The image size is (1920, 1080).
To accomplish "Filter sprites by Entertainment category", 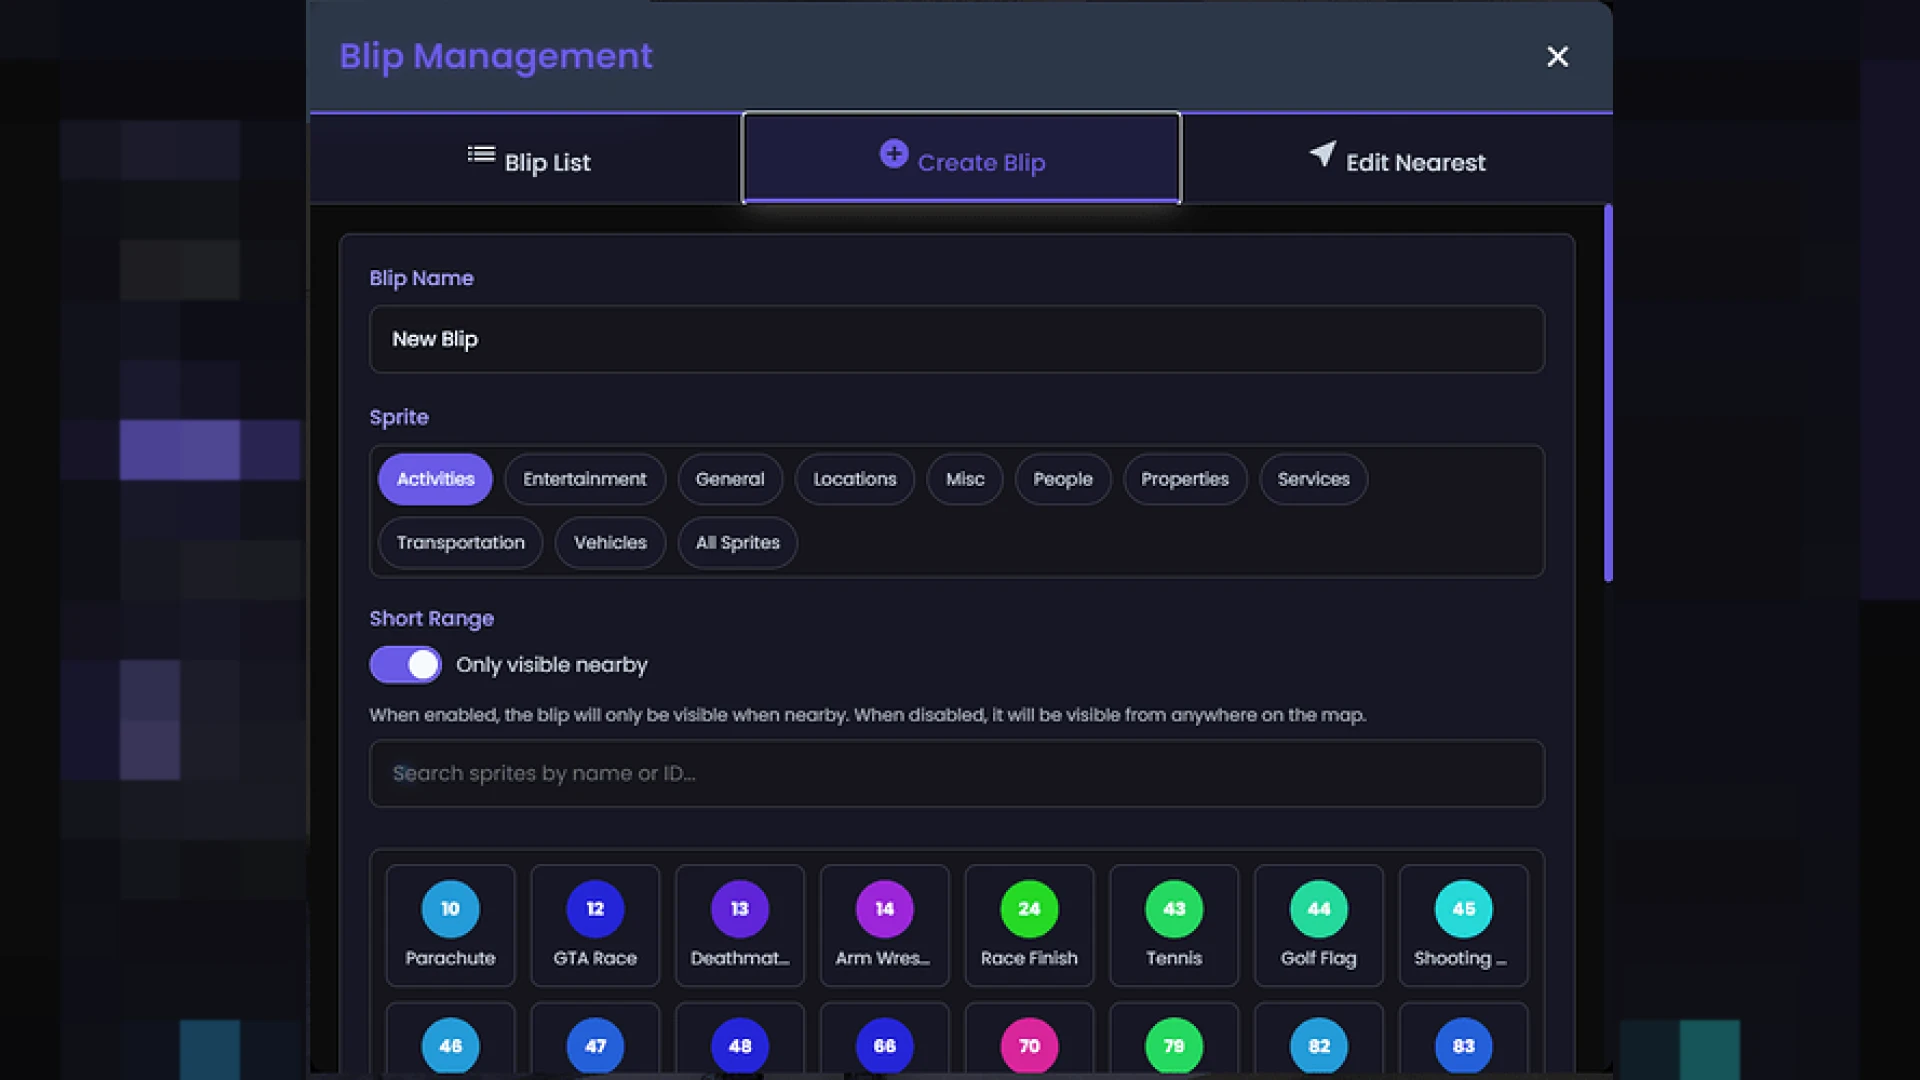I will tap(585, 479).
